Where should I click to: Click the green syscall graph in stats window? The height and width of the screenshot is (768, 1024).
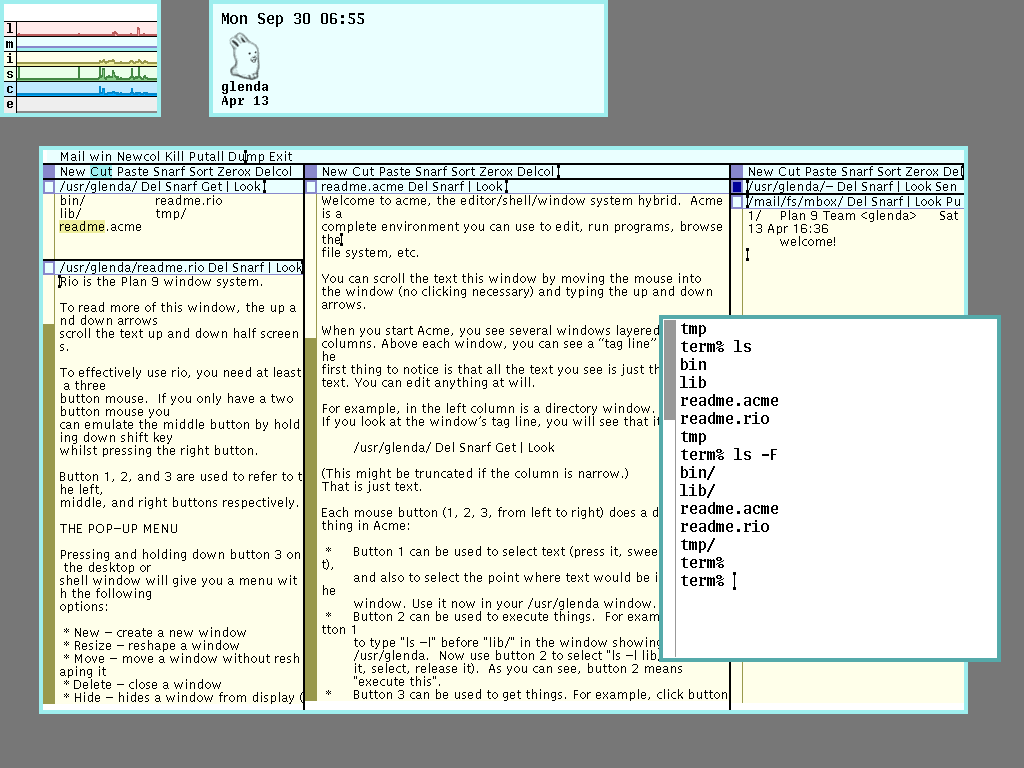pos(87,74)
